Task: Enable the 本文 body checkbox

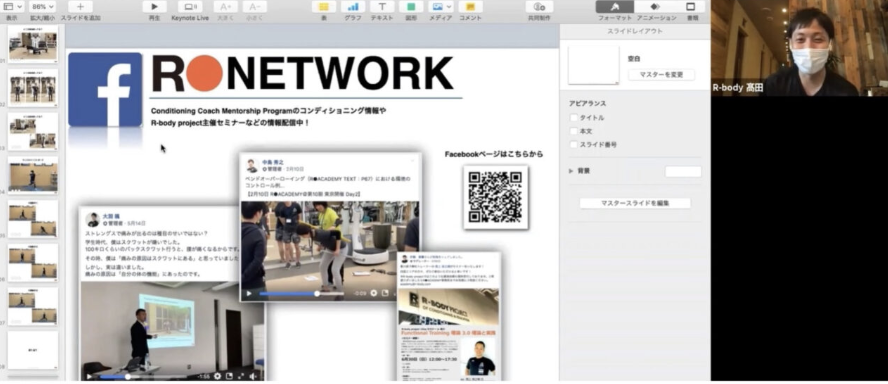Action: (x=574, y=131)
